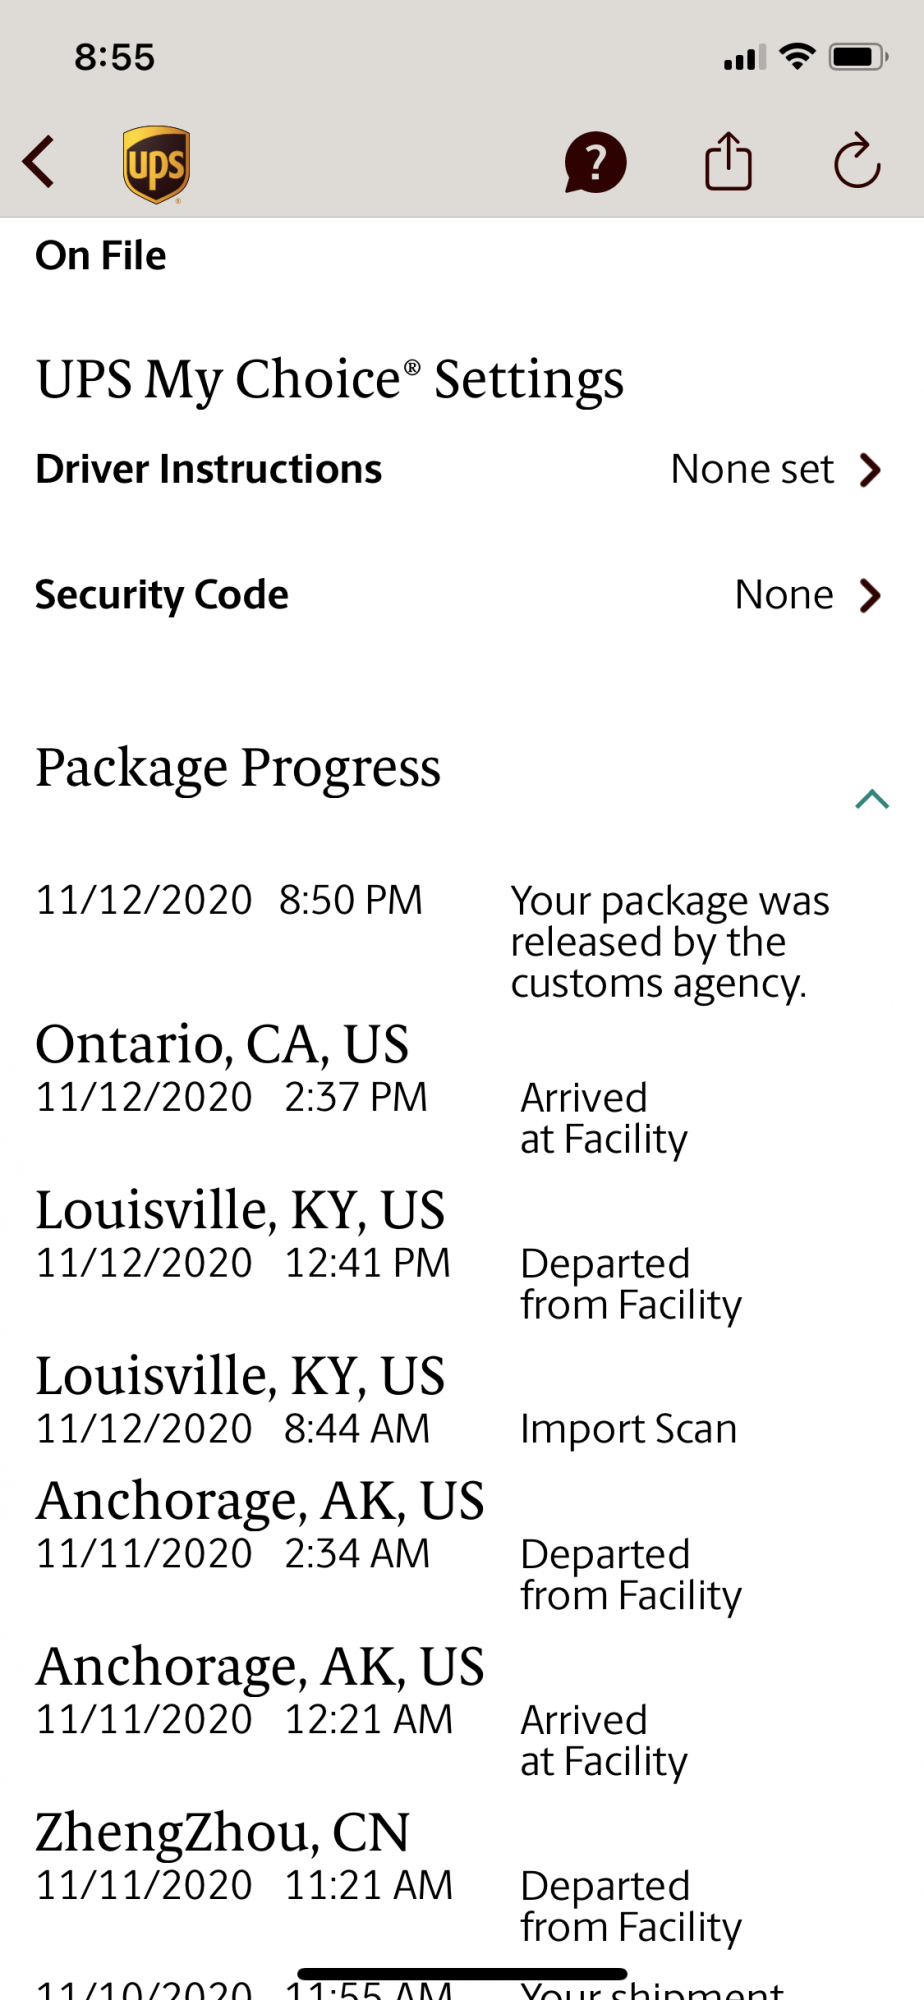
Task: Tap the Wi-Fi status icon
Action: [x=797, y=57]
